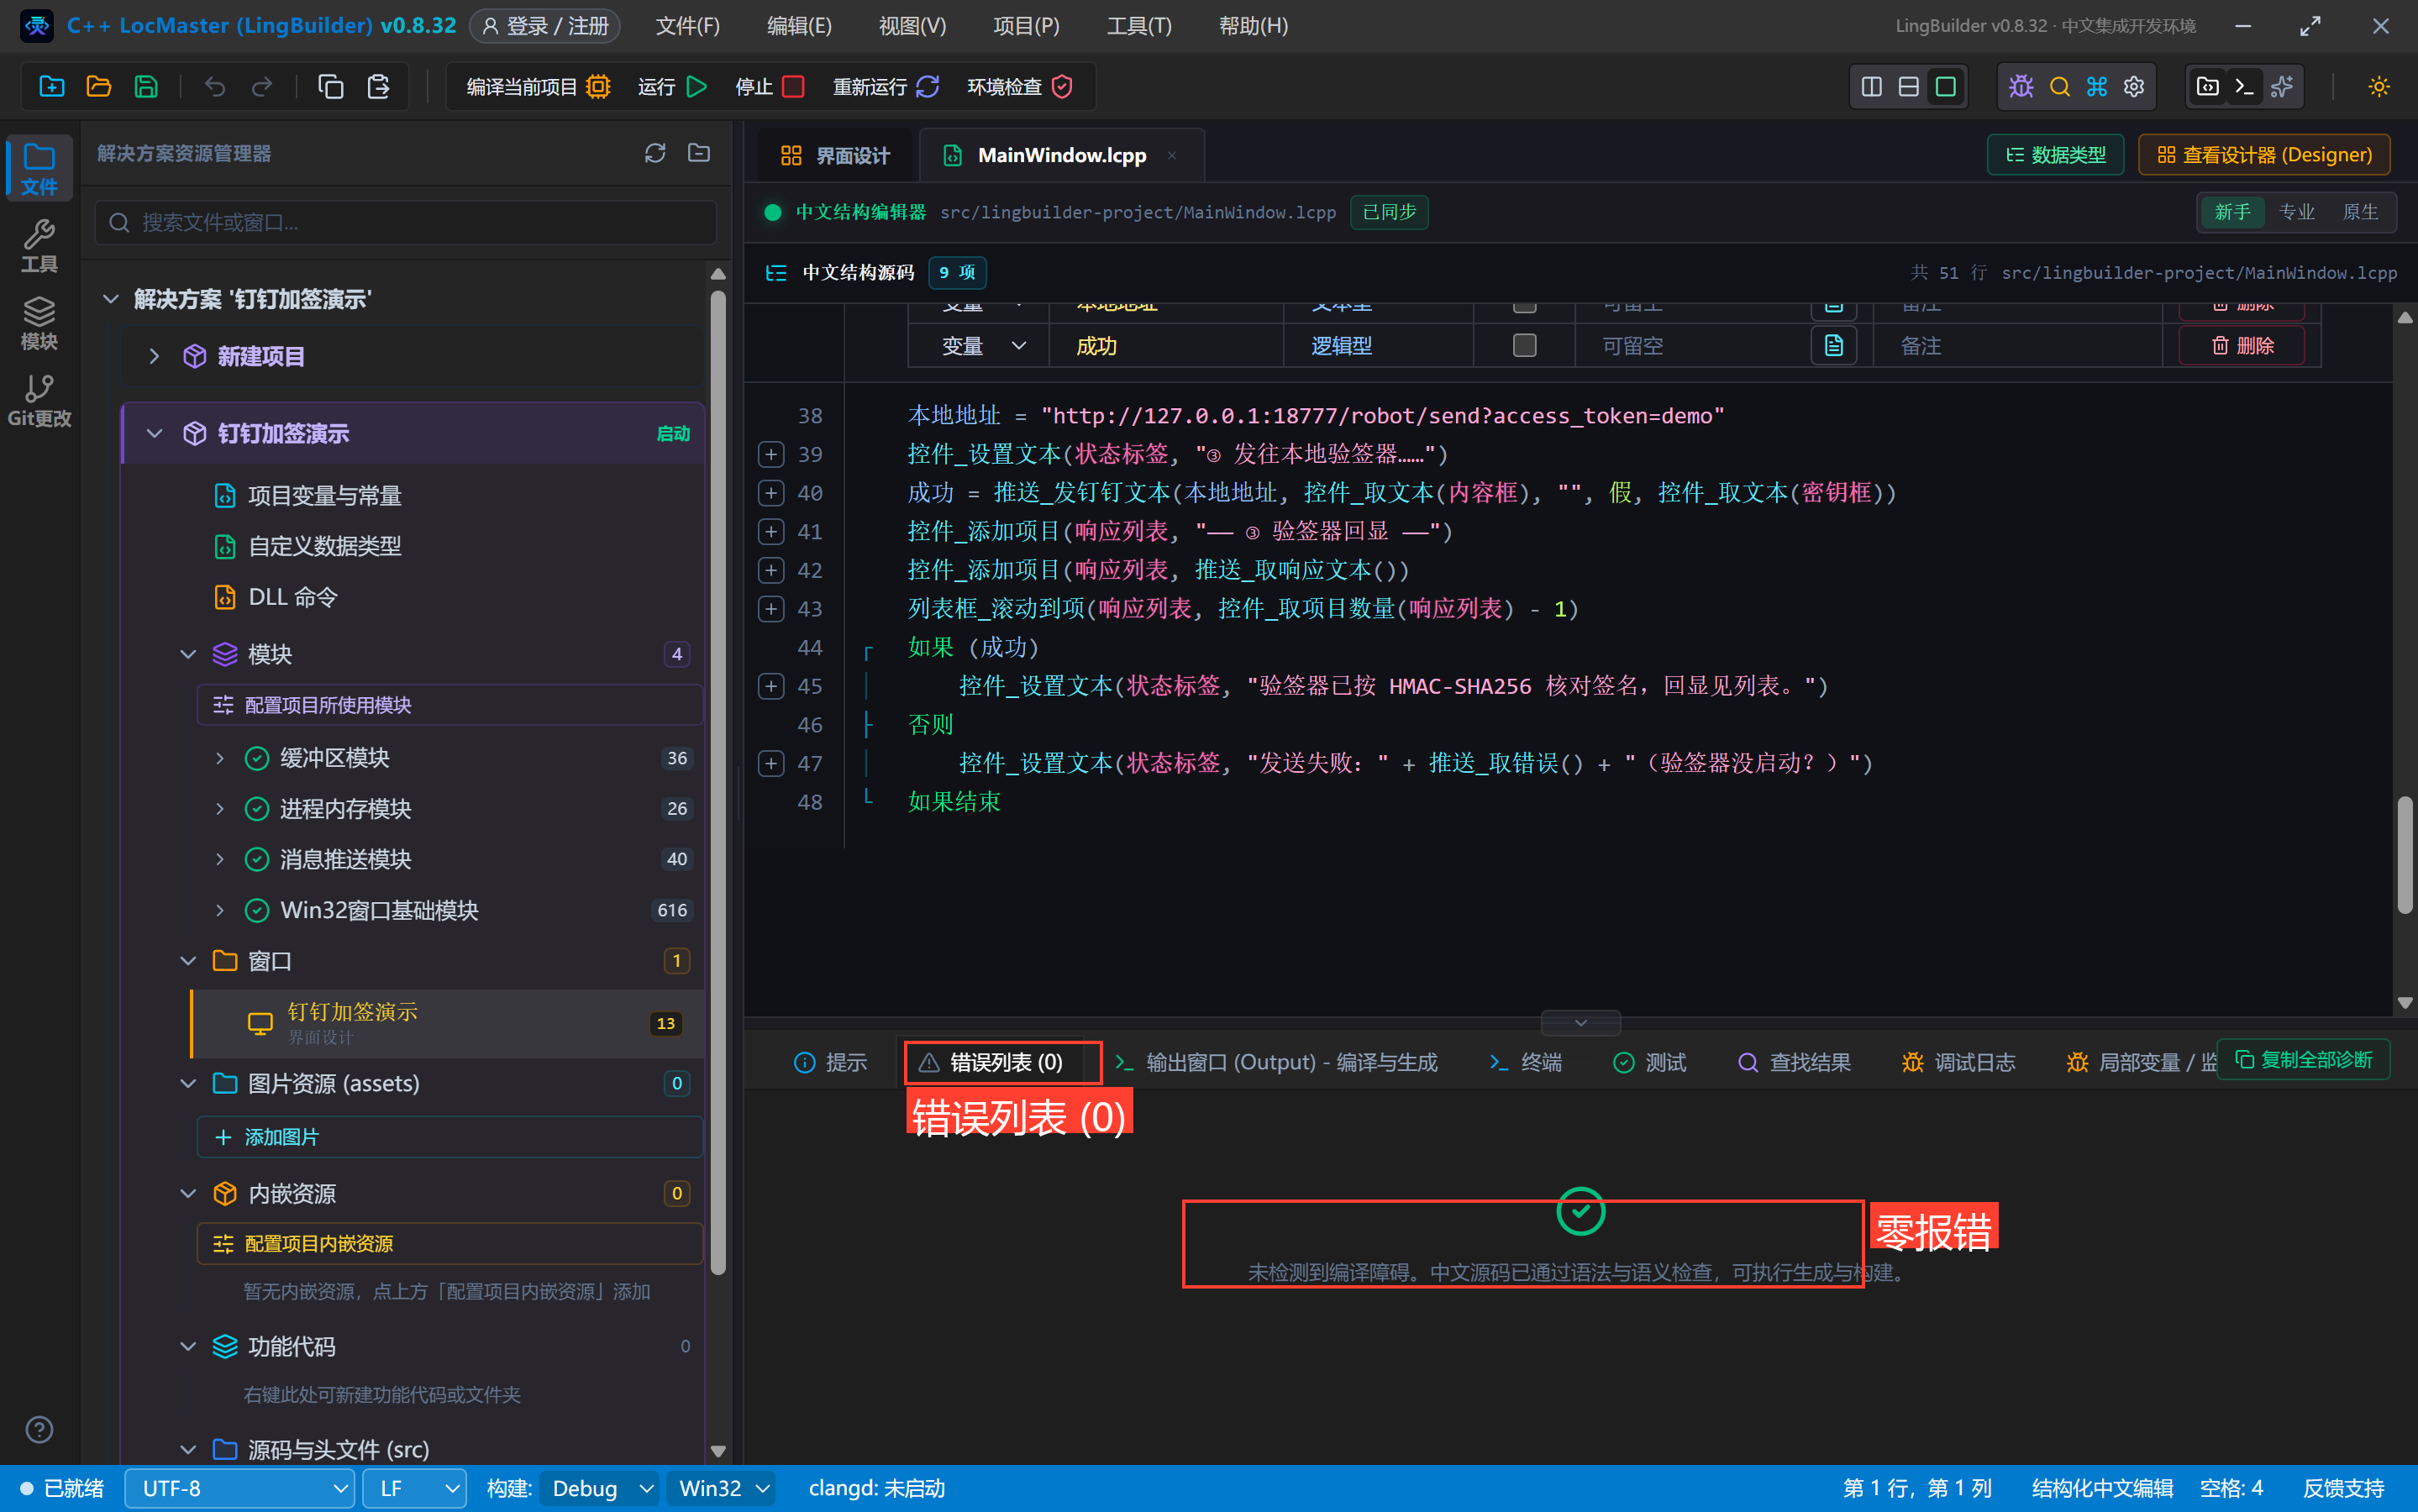
Task: Open the terminal prompt toolbar icon
Action: click(2244, 87)
